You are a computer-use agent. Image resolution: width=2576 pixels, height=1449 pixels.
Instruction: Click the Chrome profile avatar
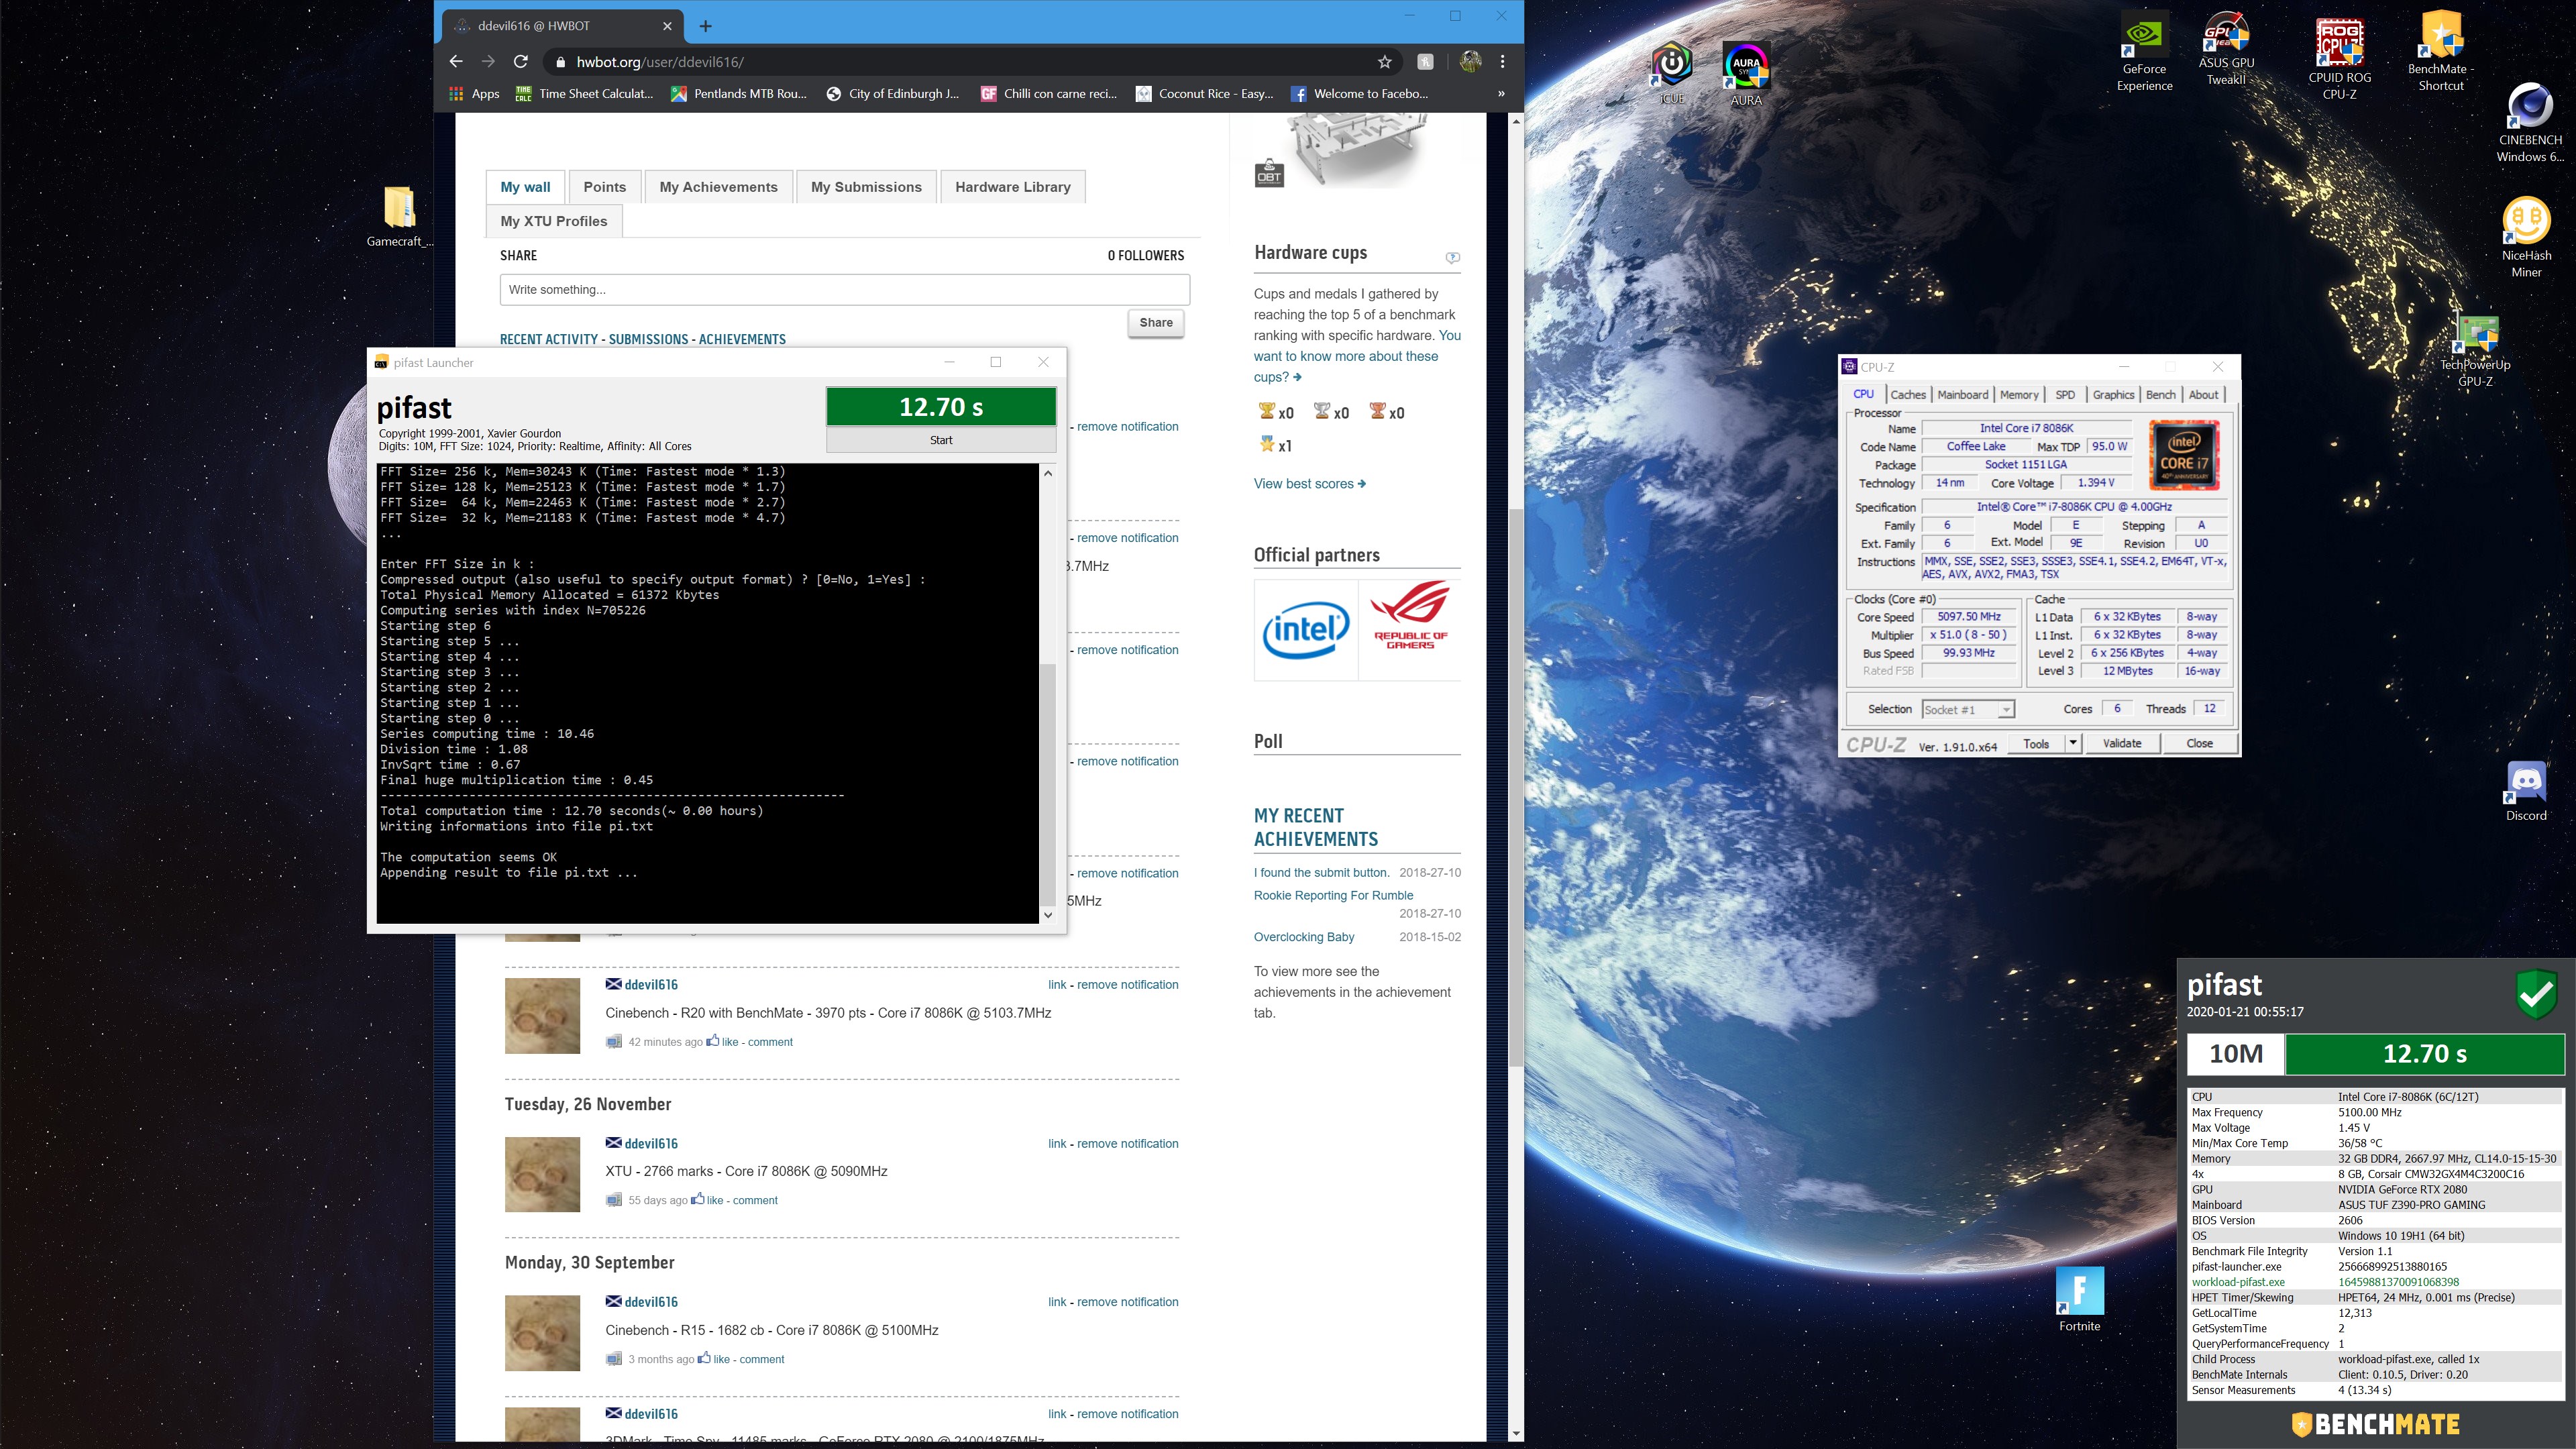pyautogui.click(x=1469, y=62)
